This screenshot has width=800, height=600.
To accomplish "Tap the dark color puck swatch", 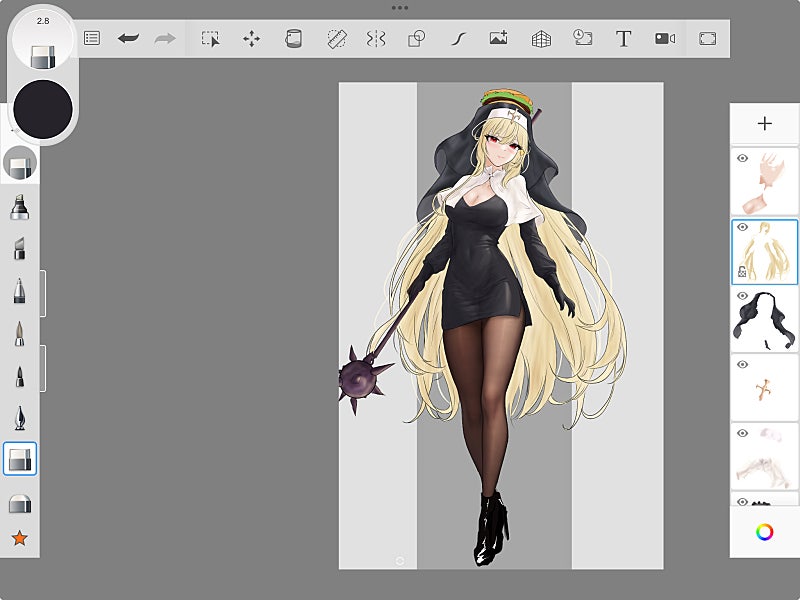I will [42, 109].
